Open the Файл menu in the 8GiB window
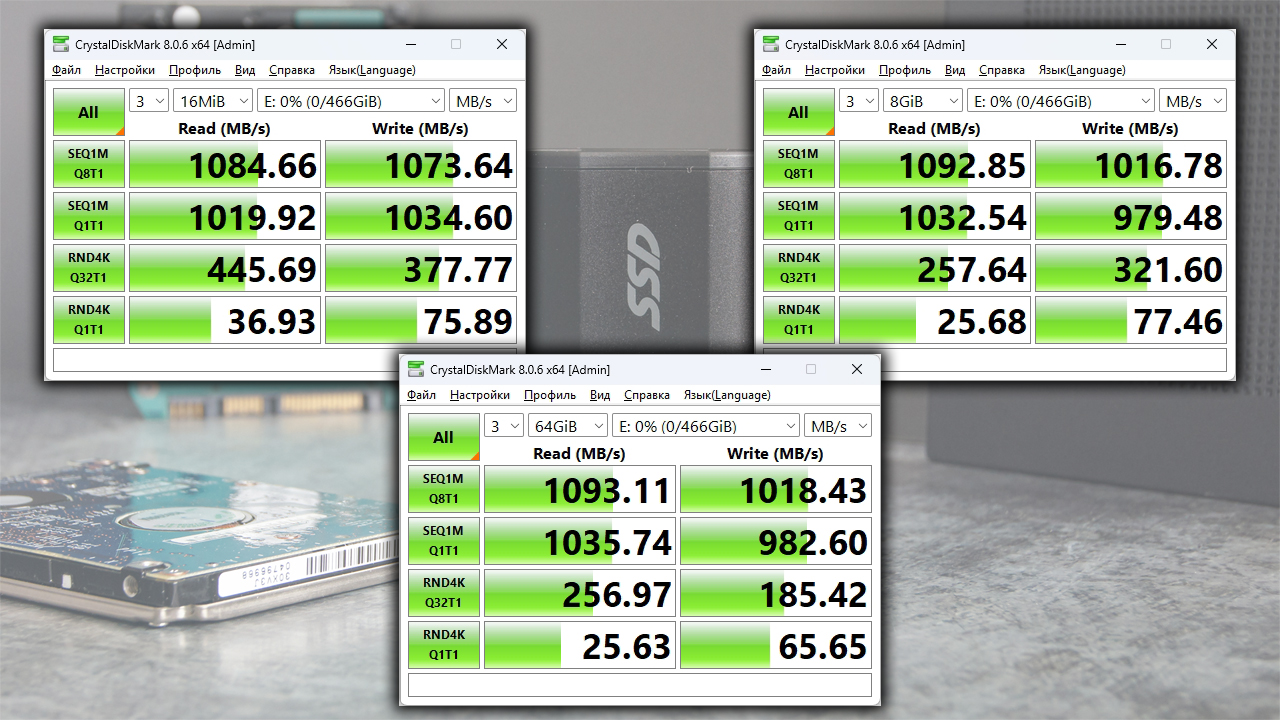This screenshot has width=1280, height=720. (776, 70)
